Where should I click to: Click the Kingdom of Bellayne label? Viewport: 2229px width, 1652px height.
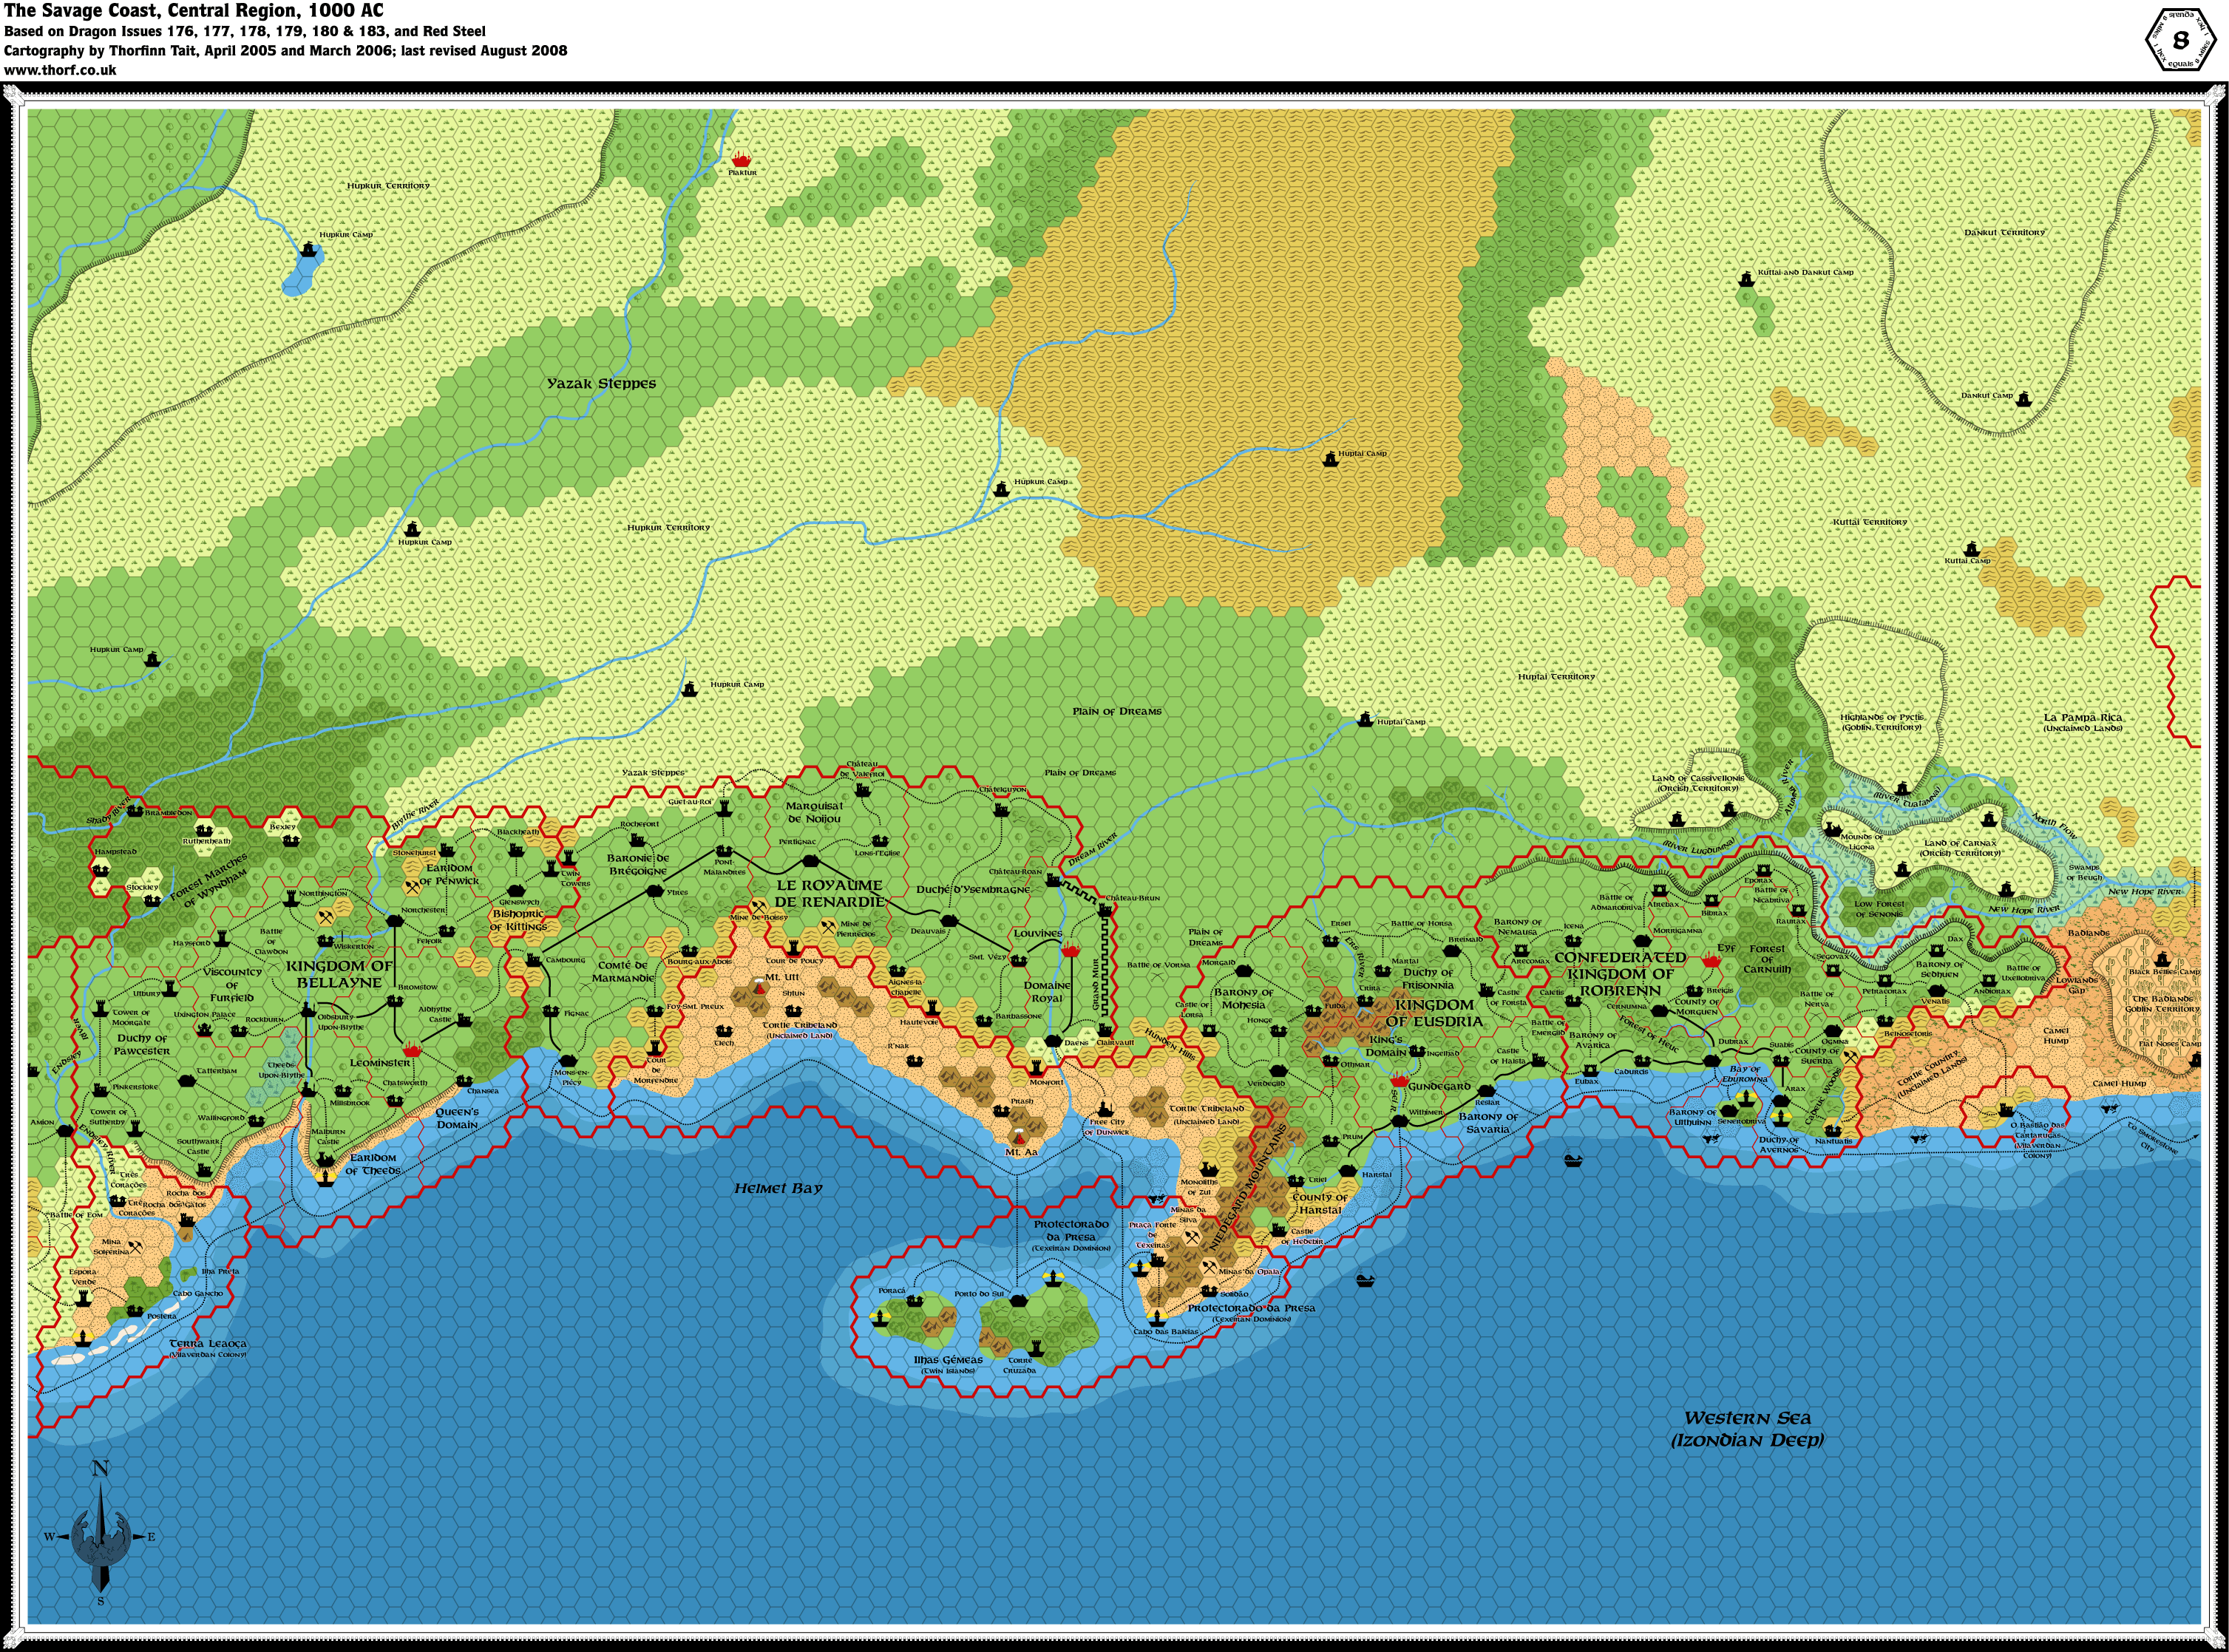tap(339, 974)
